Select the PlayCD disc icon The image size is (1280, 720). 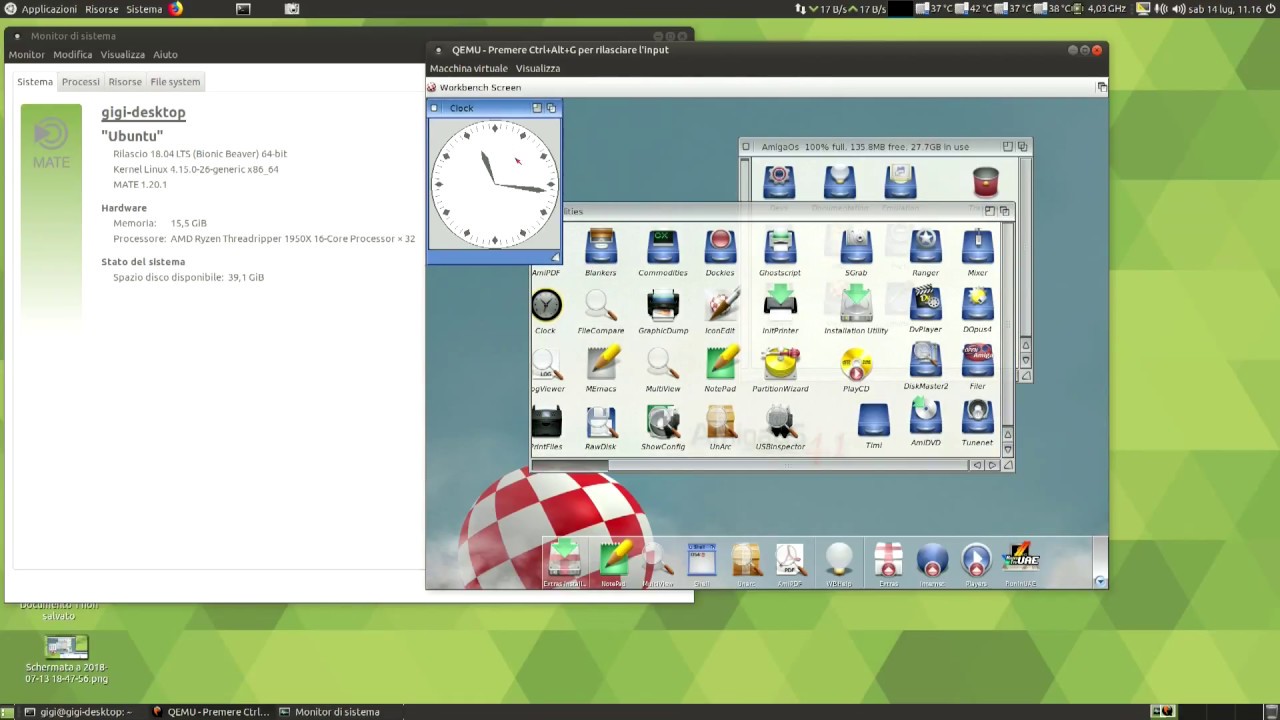[x=856, y=365]
